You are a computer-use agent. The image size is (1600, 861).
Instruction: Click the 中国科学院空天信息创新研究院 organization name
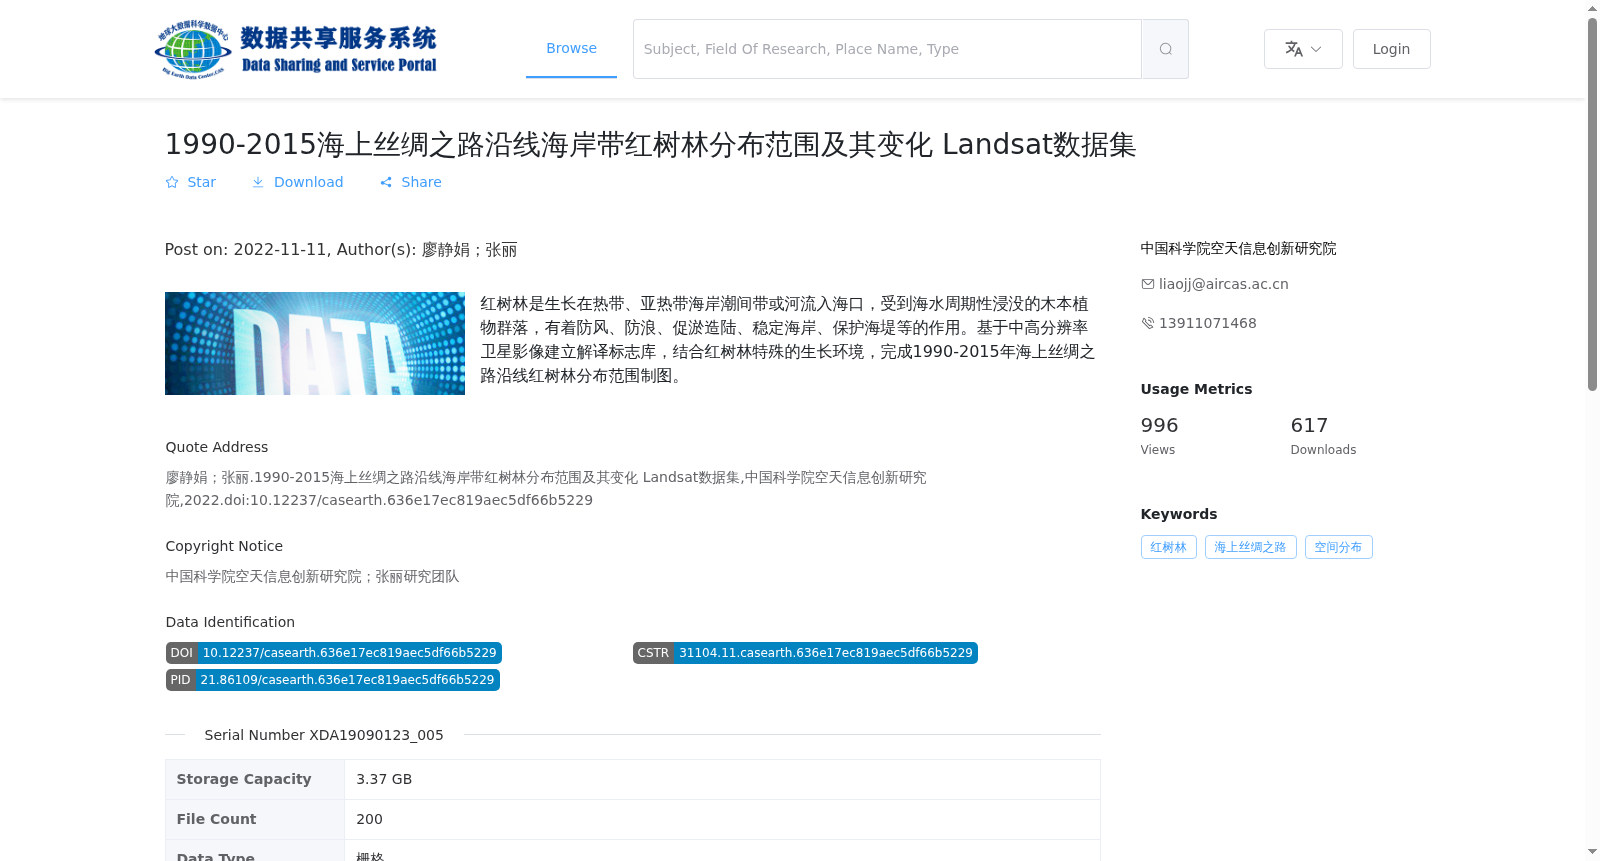click(x=1238, y=248)
